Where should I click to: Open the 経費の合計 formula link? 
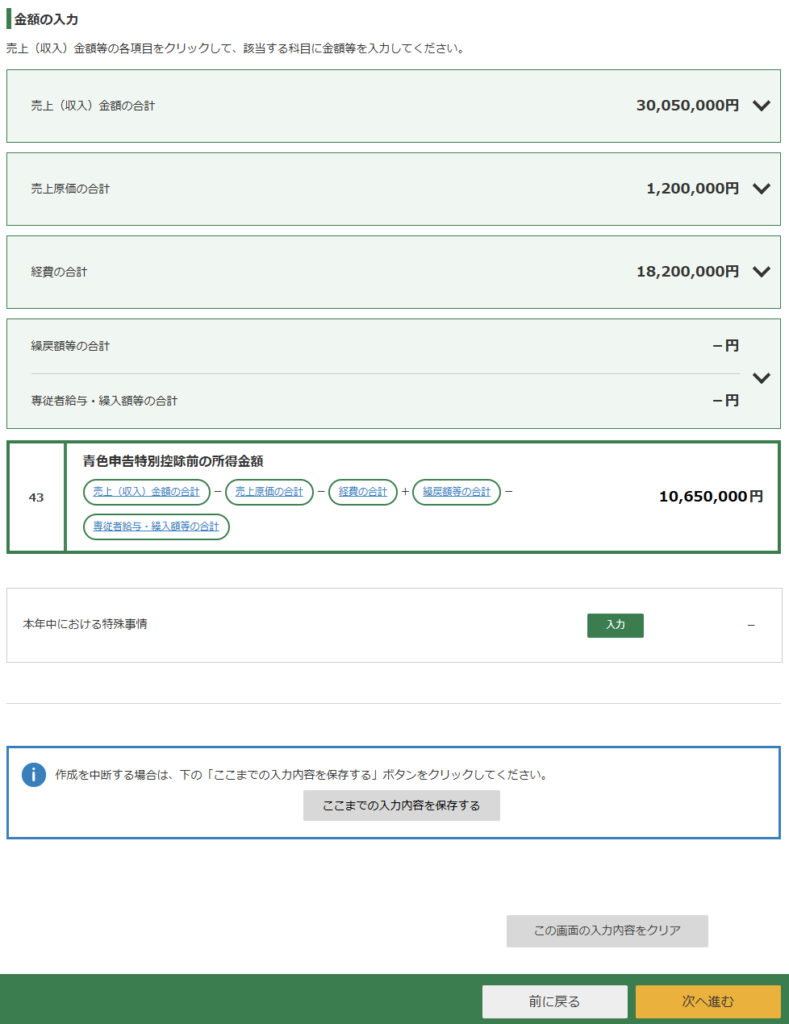(x=362, y=492)
